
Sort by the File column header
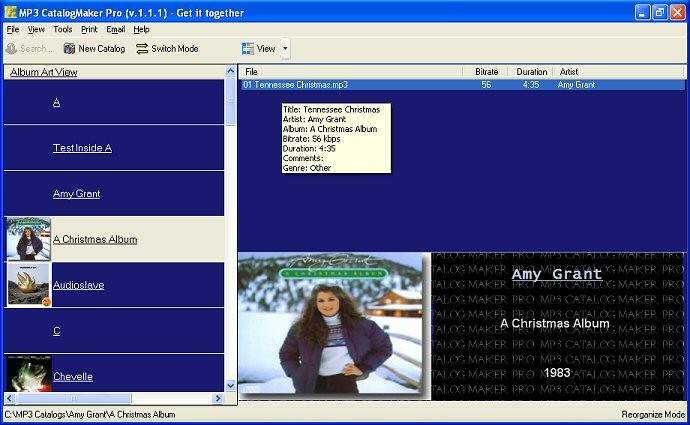[351, 72]
